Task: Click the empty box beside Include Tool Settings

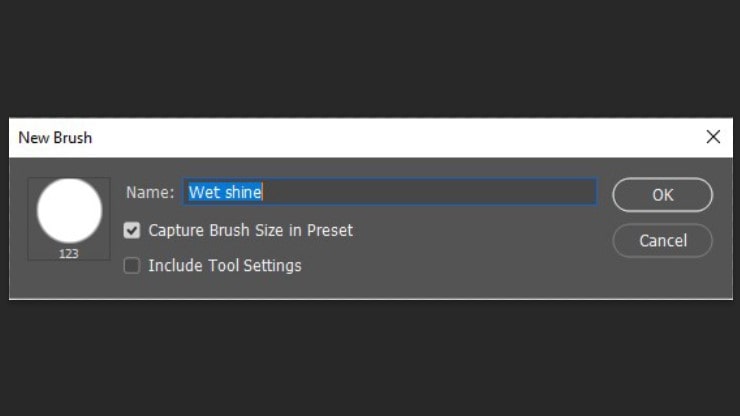Action: (x=132, y=266)
